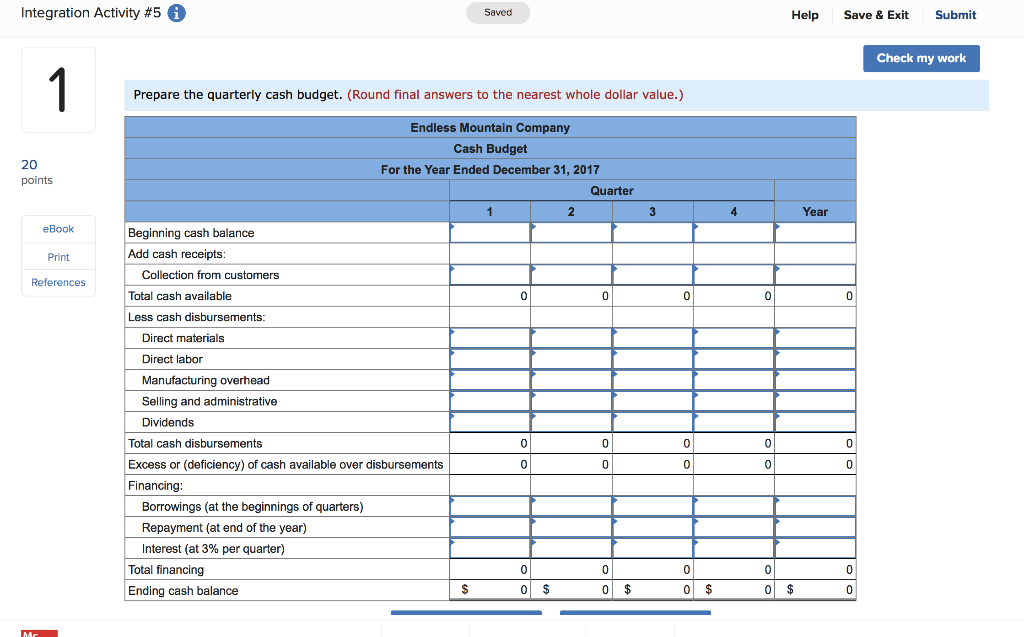Select Direct materials Quarter 3 input

click(x=652, y=338)
